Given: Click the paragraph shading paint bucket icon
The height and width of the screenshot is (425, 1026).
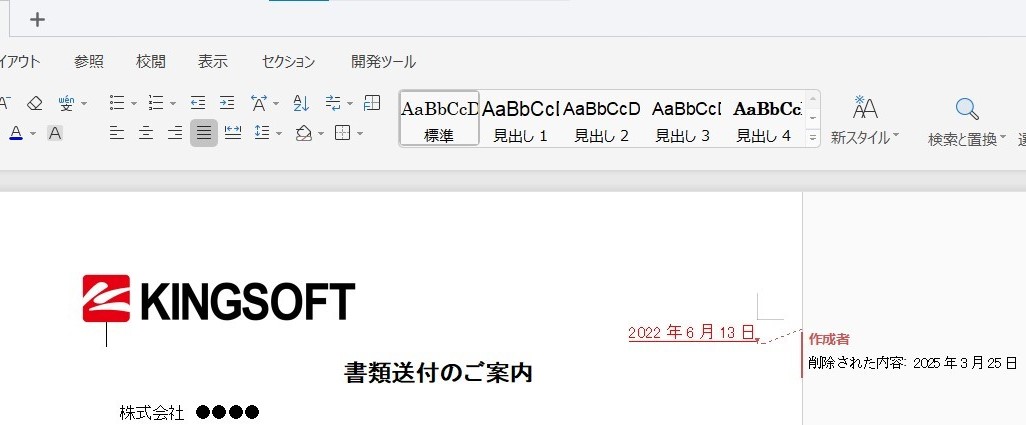Looking at the screenshot, I should click(304, 133).
